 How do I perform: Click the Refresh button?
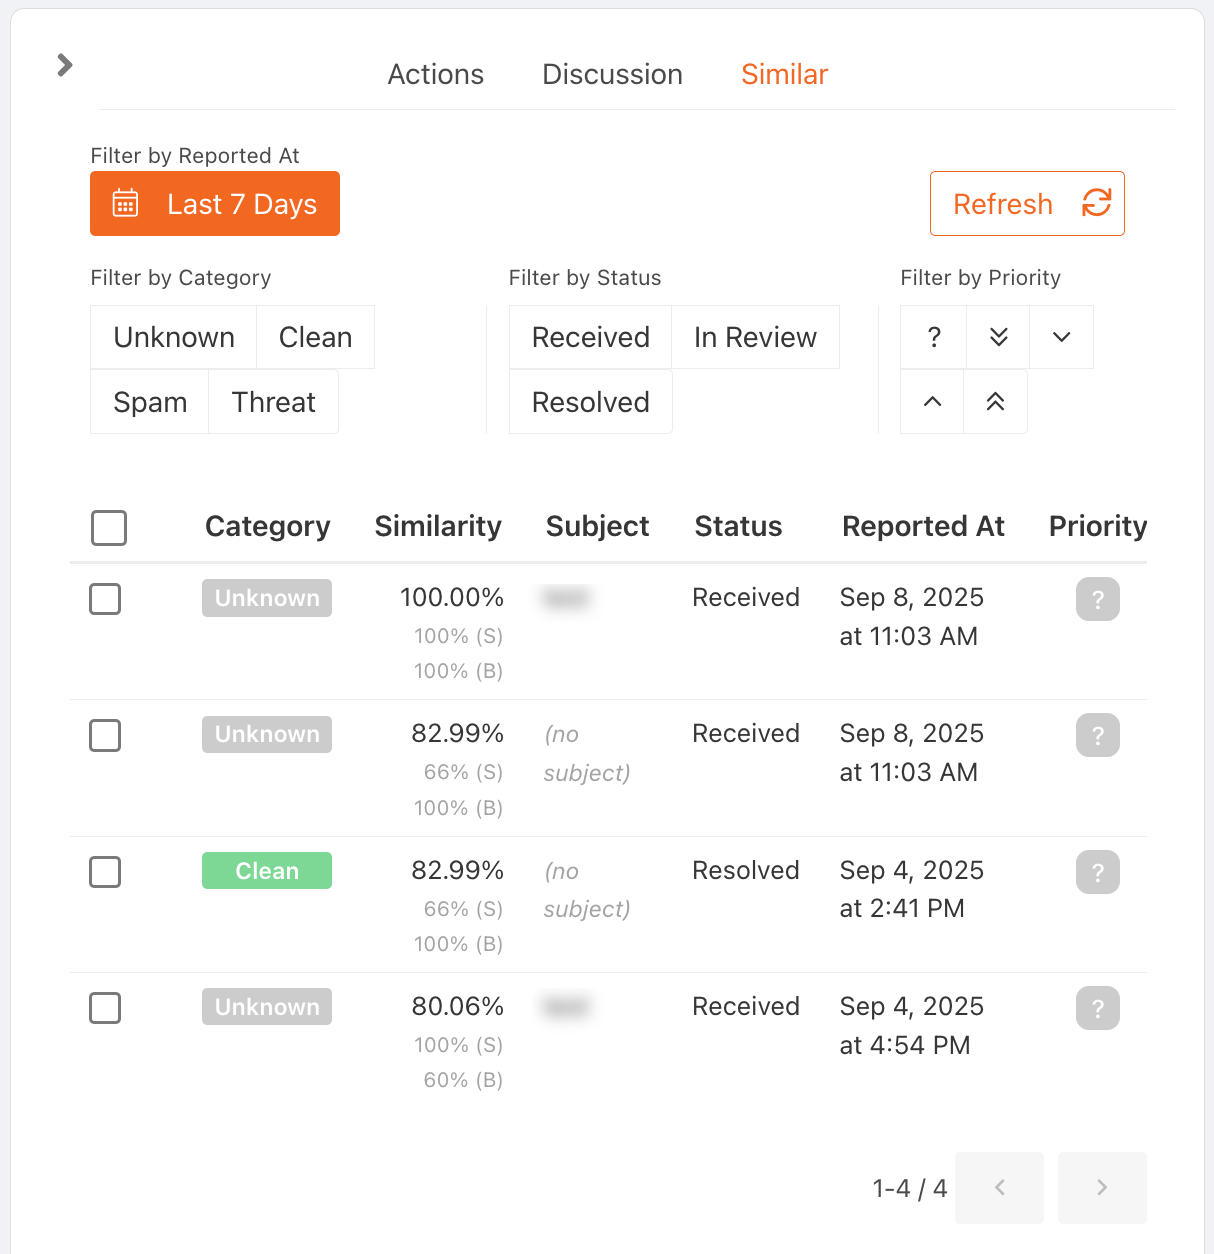coord(1027,203)
